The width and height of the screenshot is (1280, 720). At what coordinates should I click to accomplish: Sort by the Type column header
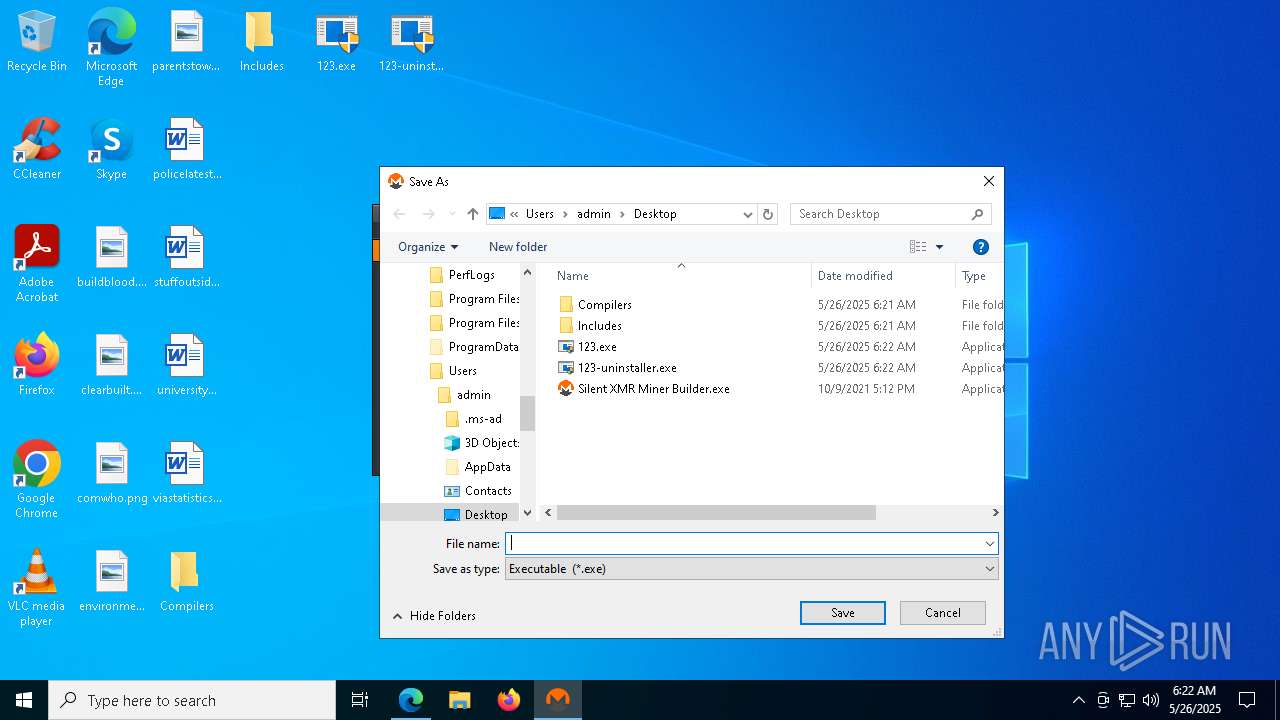(x=979, y=276)
